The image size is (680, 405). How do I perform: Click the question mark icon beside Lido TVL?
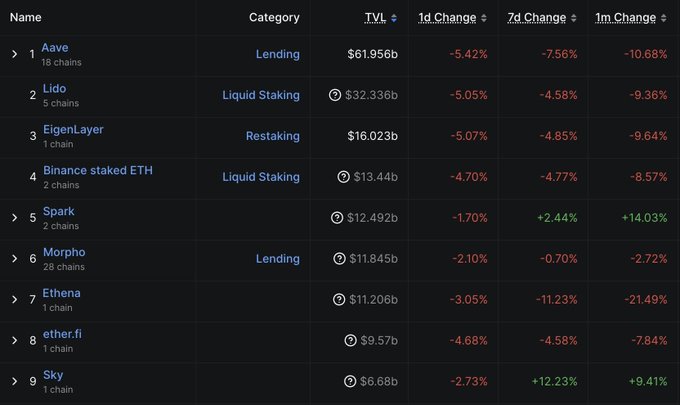[335, 95]
